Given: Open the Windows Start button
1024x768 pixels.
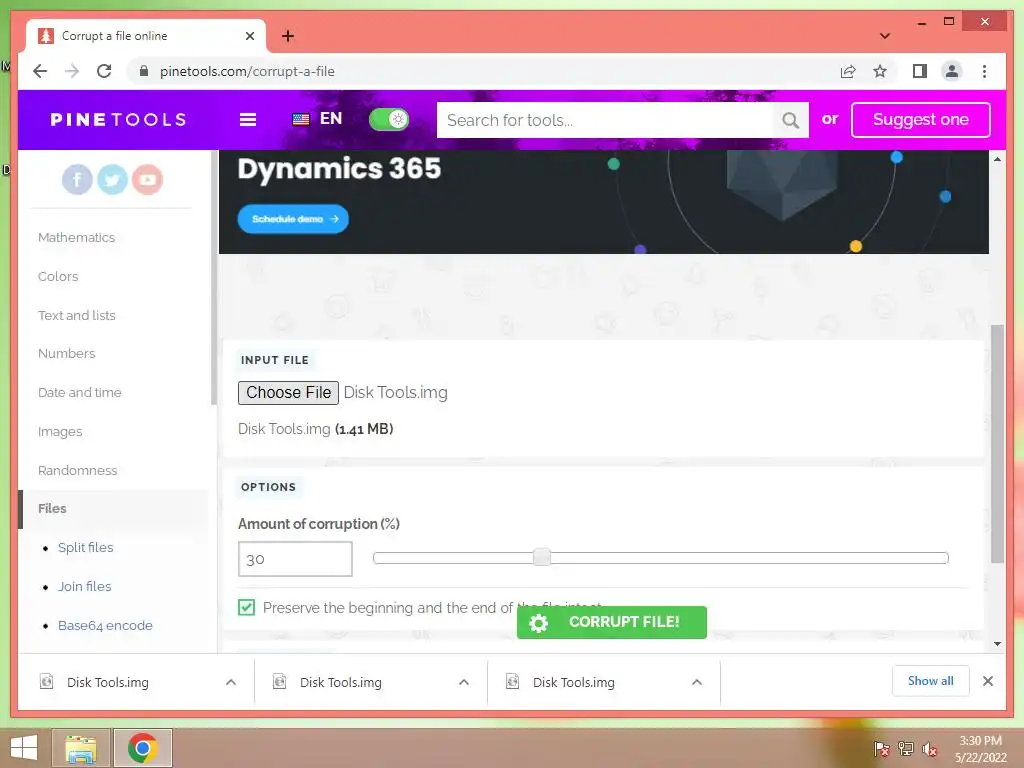Looking at the screenshot, I should (24, 748).
